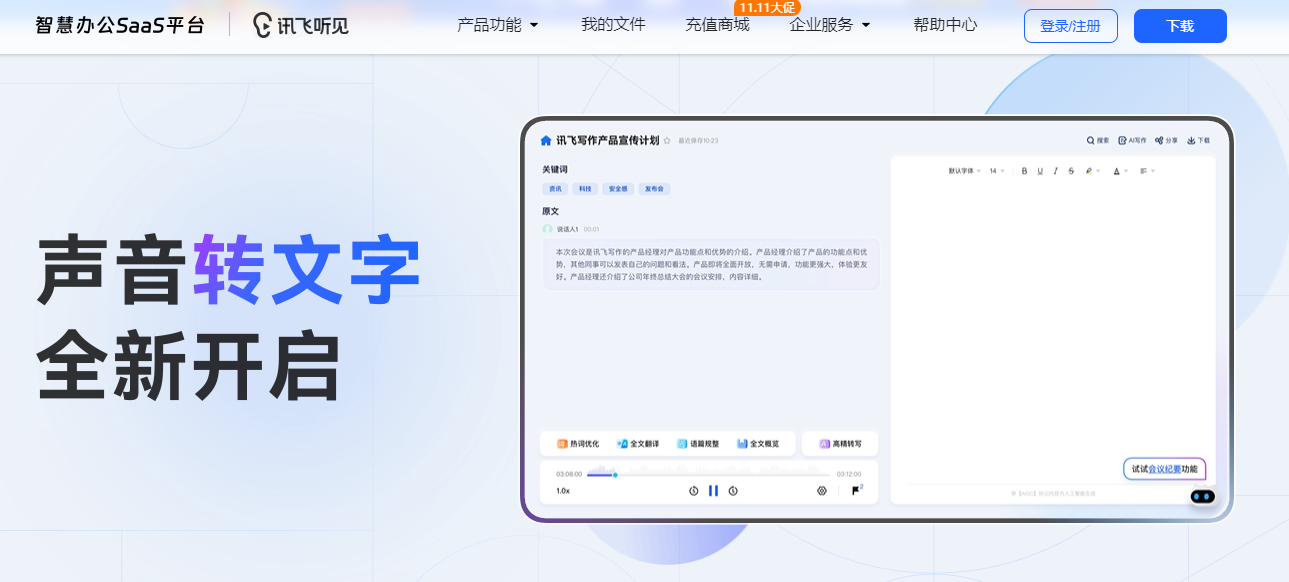
Task: Open the player settings hexagon icon
Action: [822, 491]
